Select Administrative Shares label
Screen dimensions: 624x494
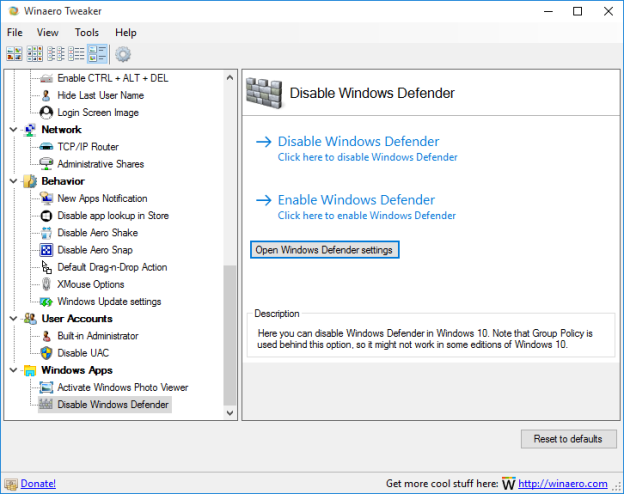tap(101, 164)
